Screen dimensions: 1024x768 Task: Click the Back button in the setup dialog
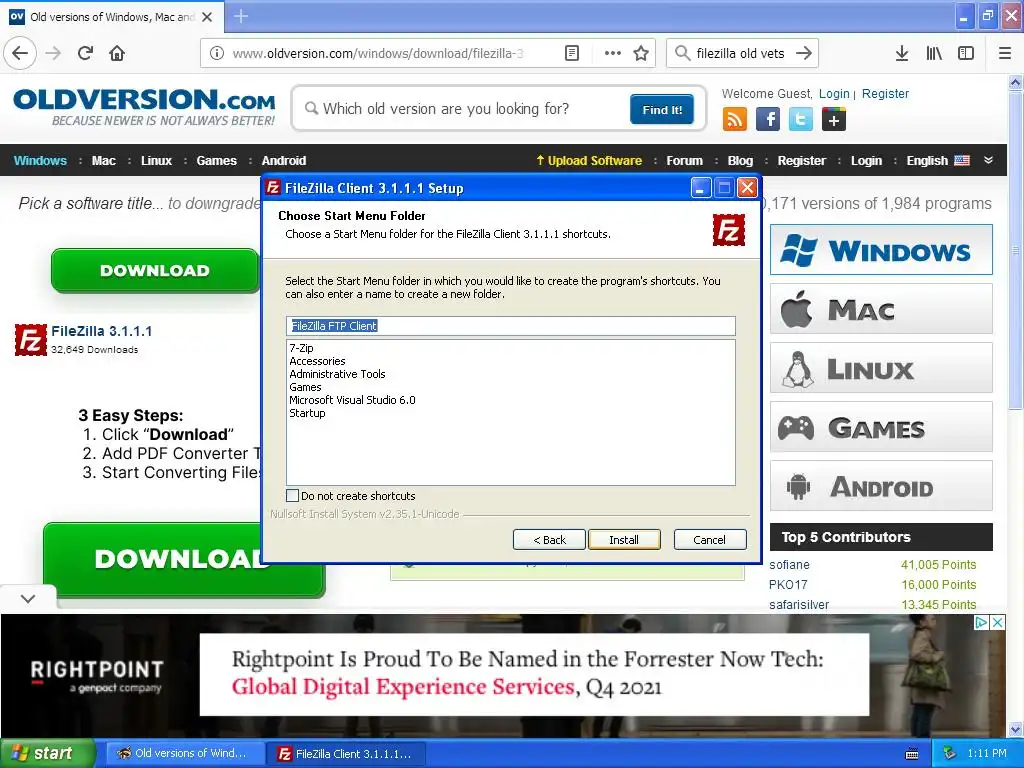(x=549, y=539)
